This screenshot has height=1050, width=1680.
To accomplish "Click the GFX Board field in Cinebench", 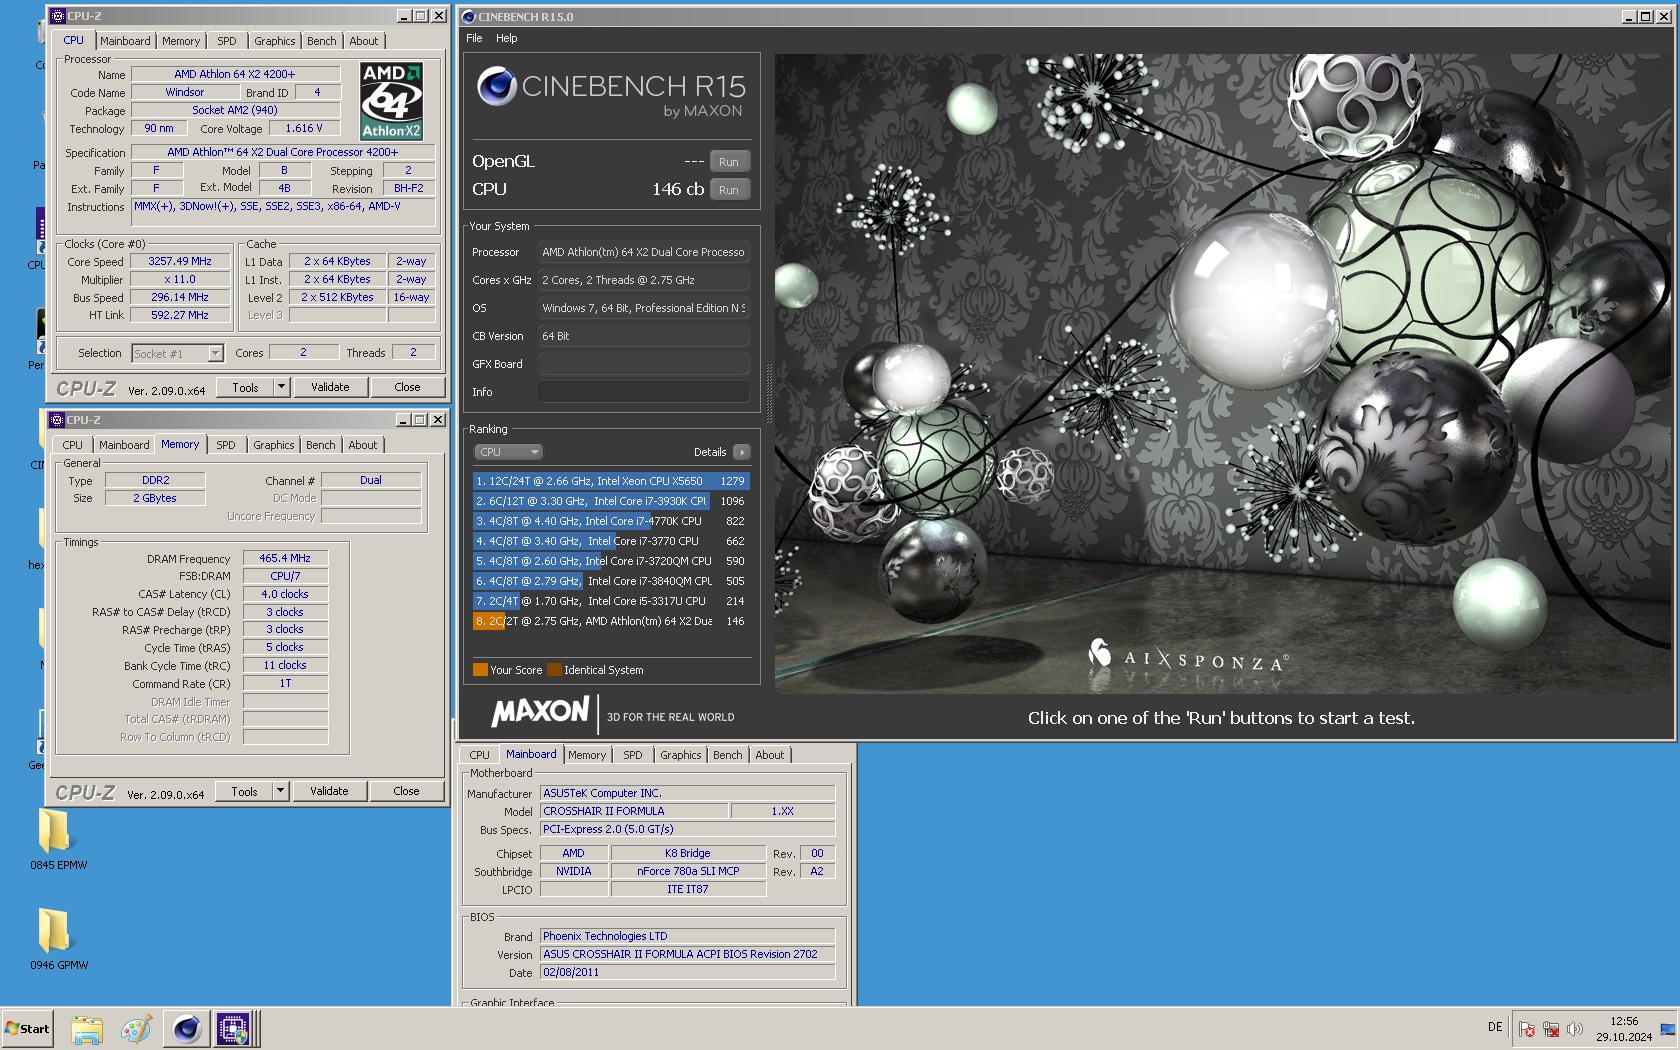I will point(644,364).
